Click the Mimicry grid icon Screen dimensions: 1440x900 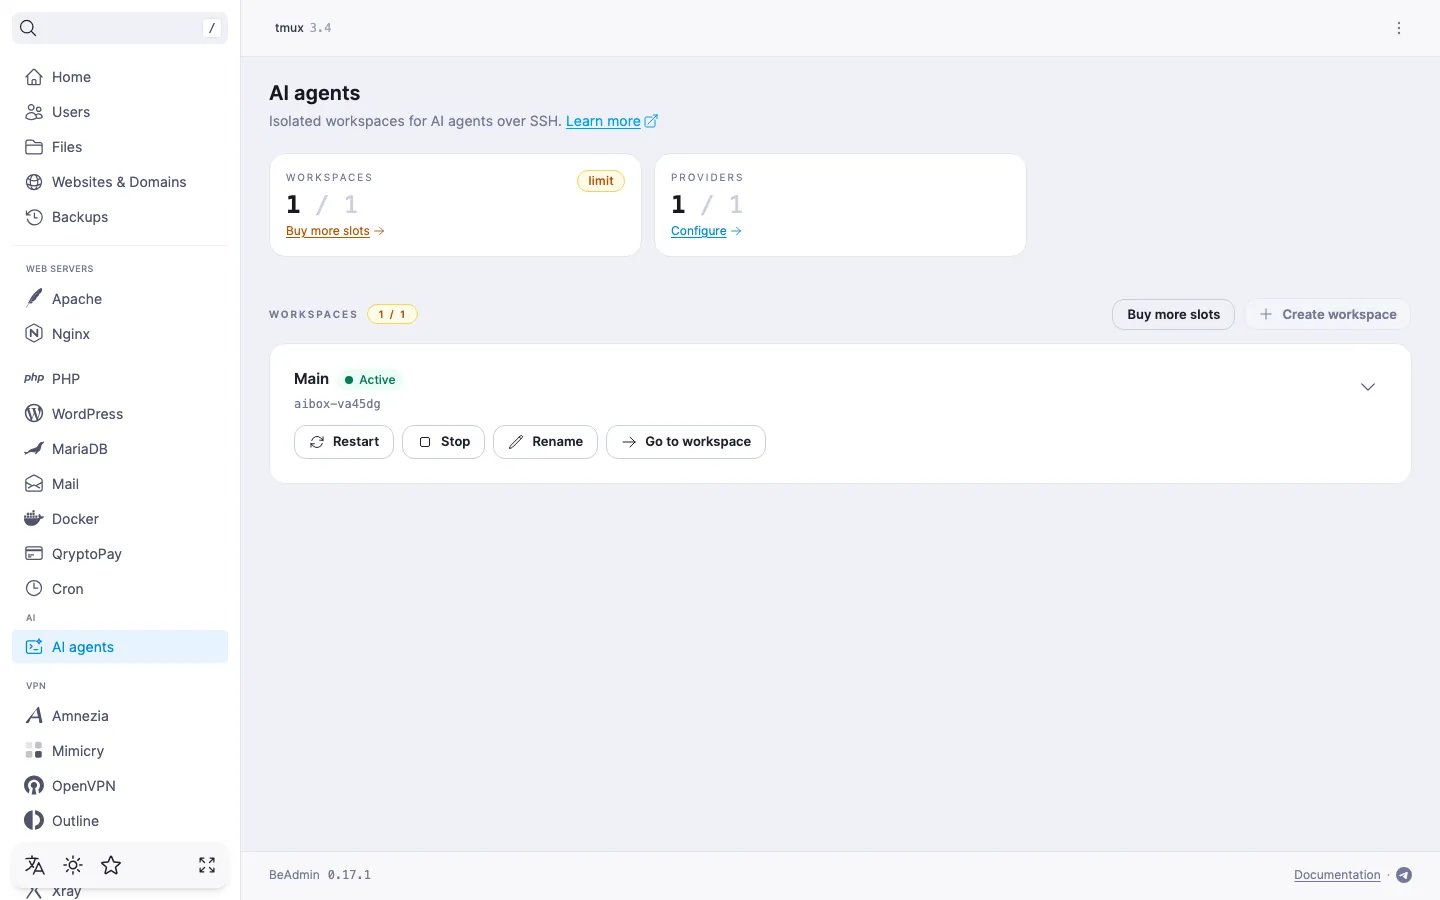pos(34,750)
